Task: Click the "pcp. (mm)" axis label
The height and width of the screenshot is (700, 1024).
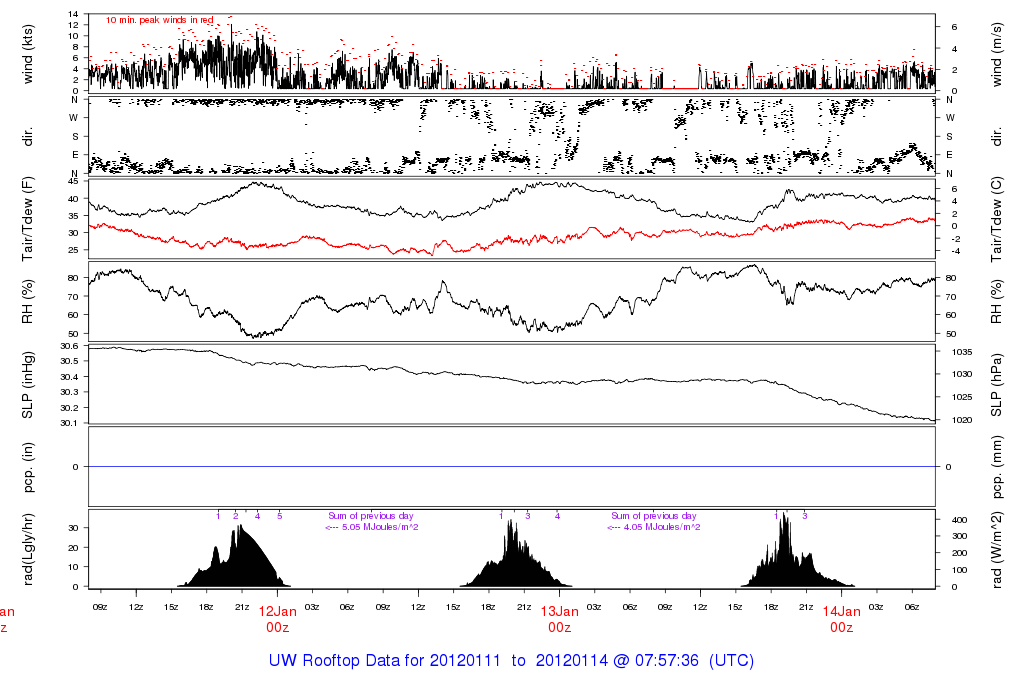Action: [997, 467]
